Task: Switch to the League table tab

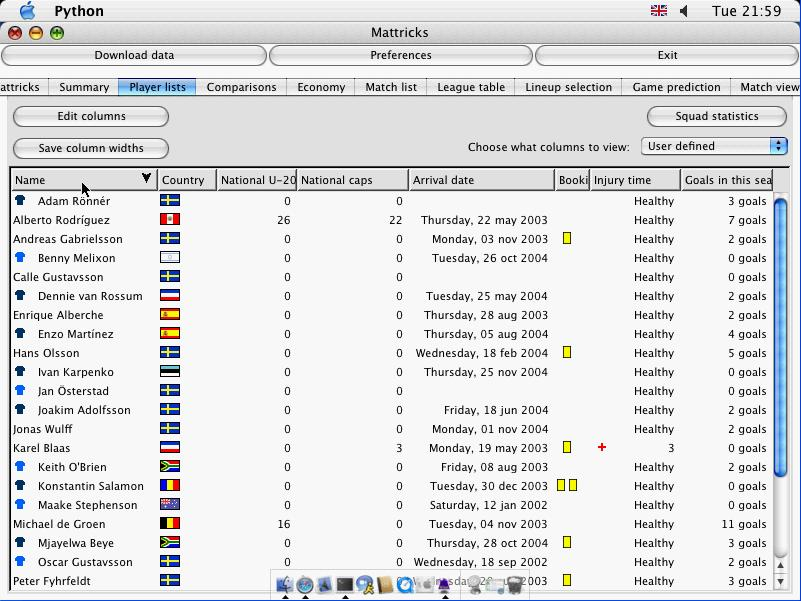Action: [x=471, y=87]
